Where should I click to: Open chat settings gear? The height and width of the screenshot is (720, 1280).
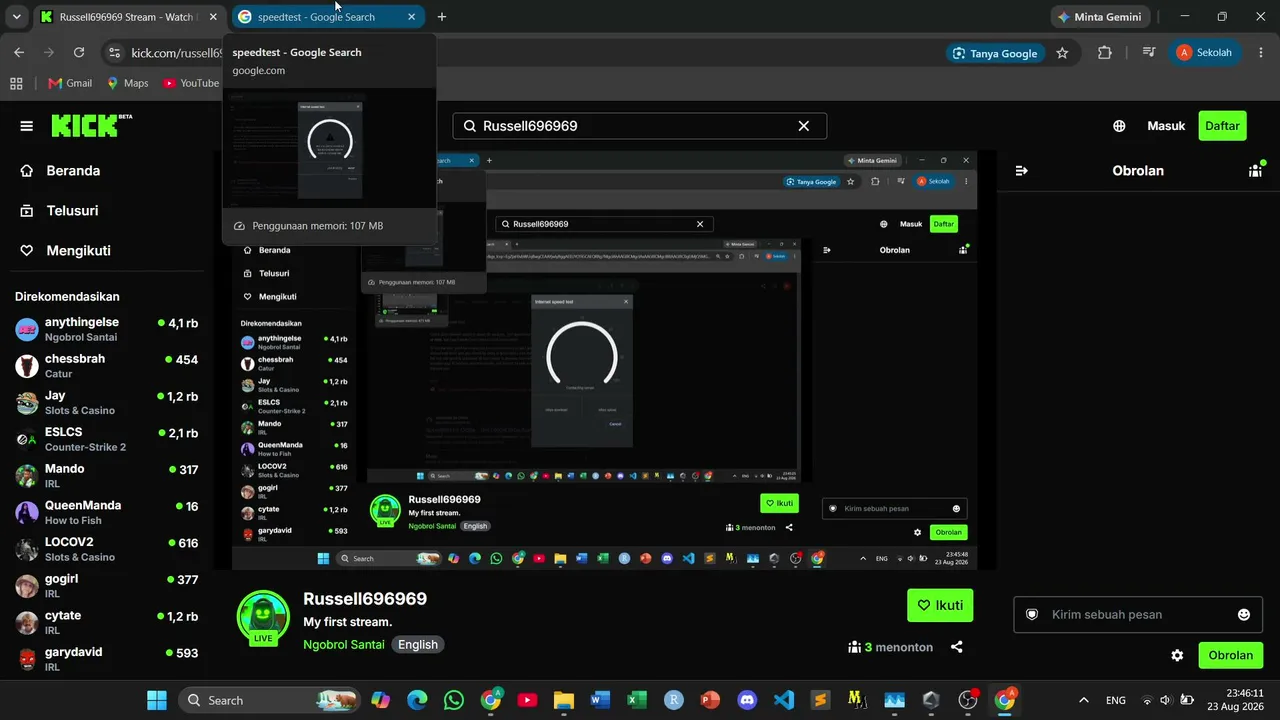click(x=1177, y=656)
